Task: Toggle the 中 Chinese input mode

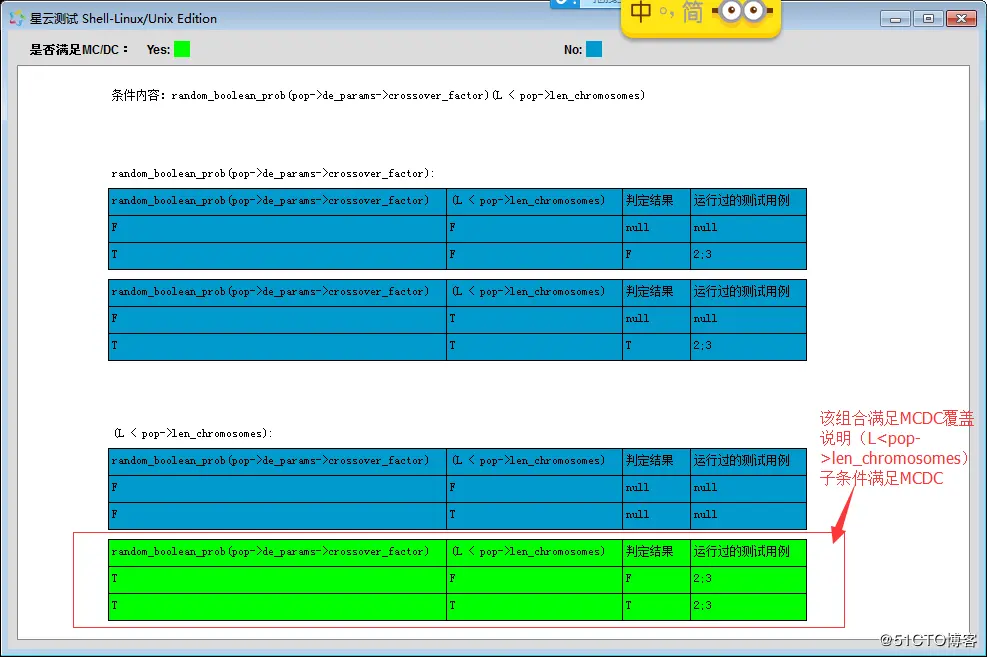Action: coord(641,11)
